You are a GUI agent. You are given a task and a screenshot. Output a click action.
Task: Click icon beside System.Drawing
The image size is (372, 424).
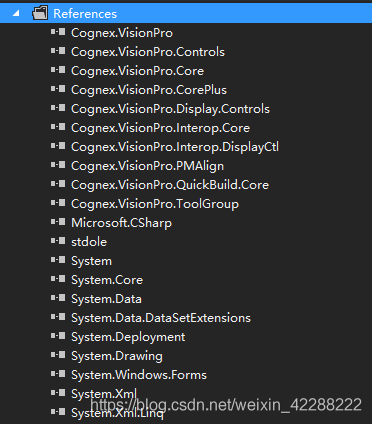(58, 355)
